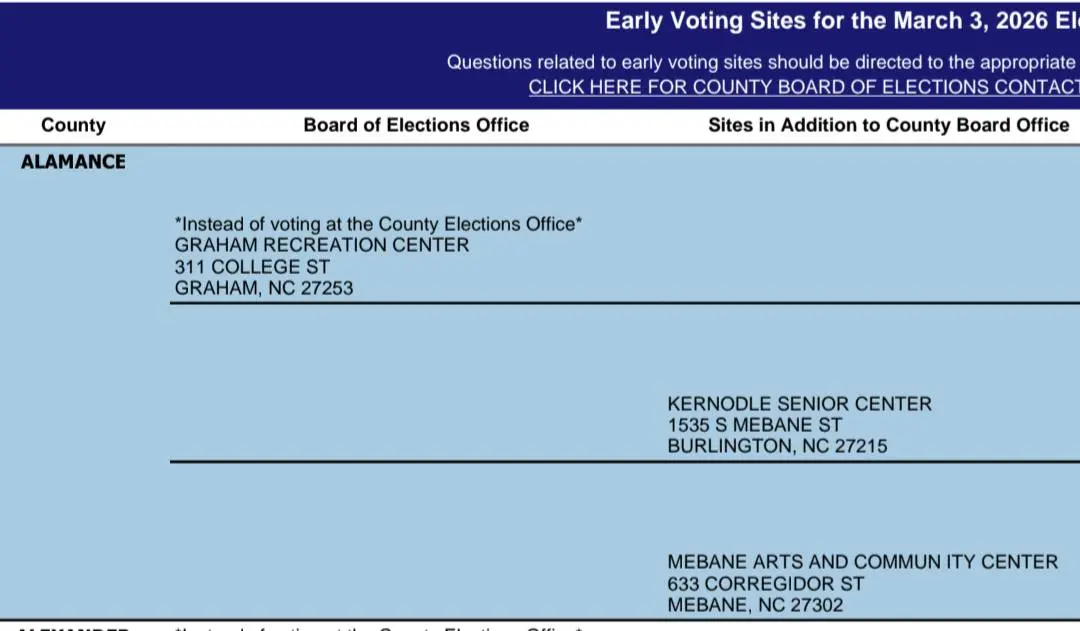Viewport: 1080px width, 631px height.
Task: Click the Alamance 'Instead of voting at County Elections Office' note
Action: (x=378, y=224)
